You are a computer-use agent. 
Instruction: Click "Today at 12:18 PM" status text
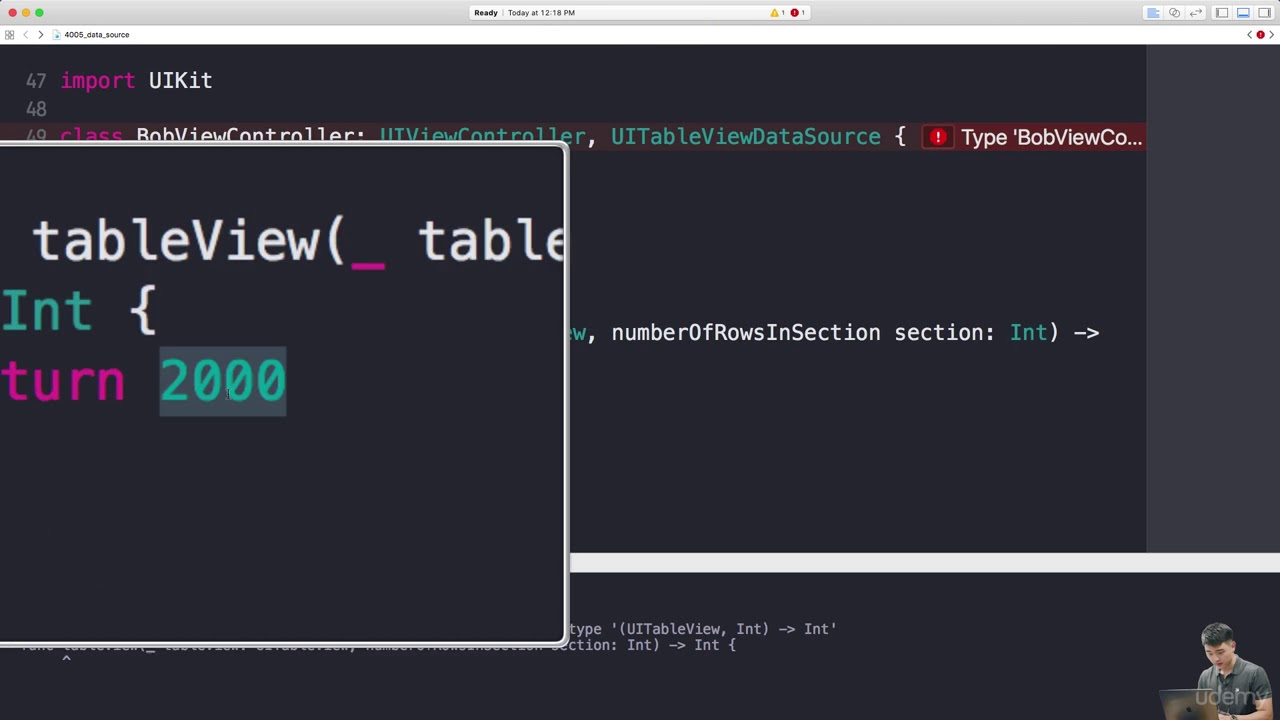click(541, 13)
